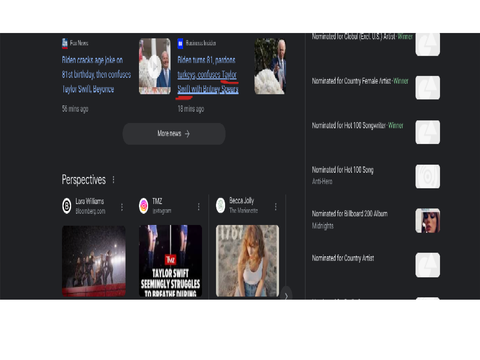
Task: Open the Perspectives section options menu
Action: click(113, 180)
